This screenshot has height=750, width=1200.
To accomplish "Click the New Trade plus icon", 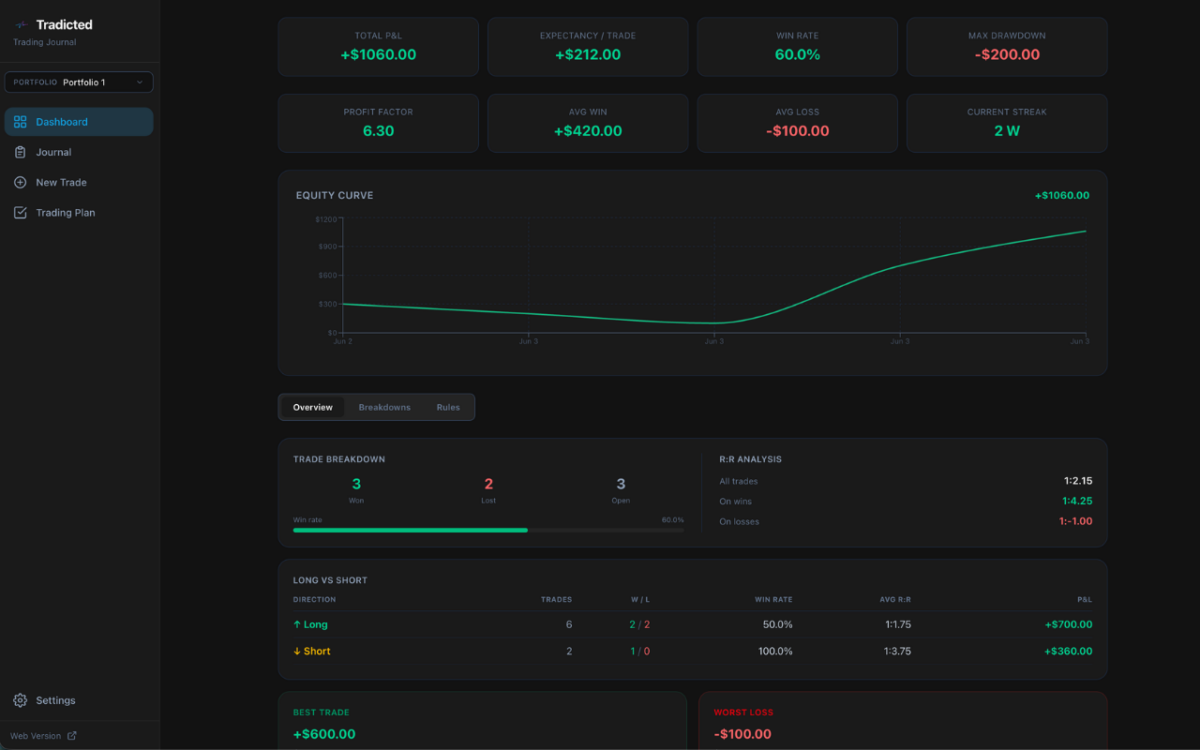I will point(20,182).
